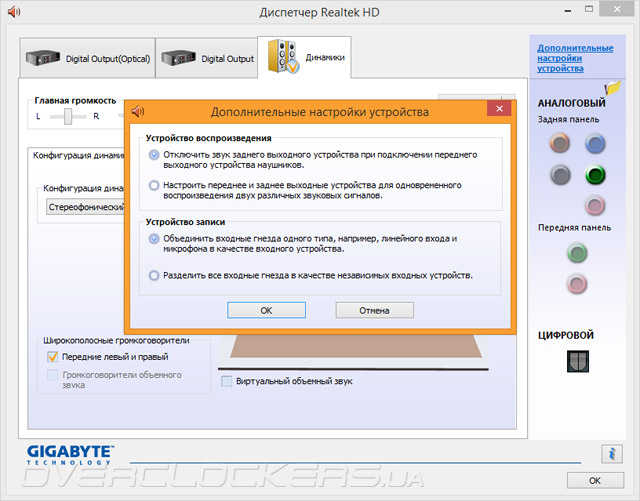Screen dimensions: 640x501
Task: Open the speaker configuration dropdown
Action: [85, 207]
